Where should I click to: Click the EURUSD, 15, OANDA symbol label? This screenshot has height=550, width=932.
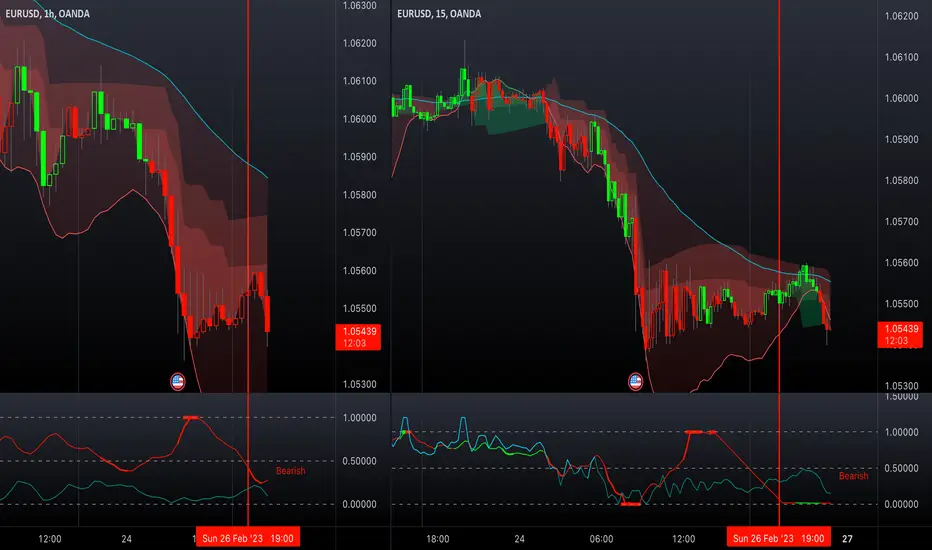pos(439,14)
